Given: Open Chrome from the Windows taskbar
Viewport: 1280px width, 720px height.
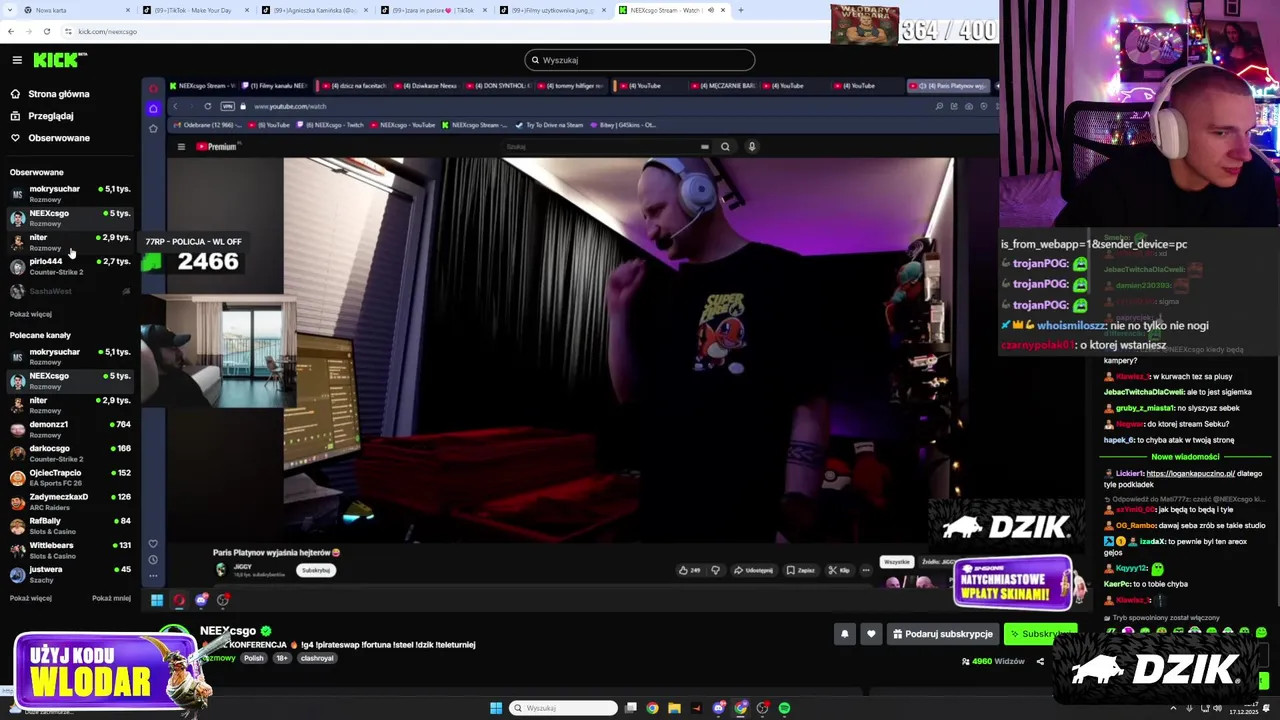Looking at the screenshot, I should click(x=652, y=708).
